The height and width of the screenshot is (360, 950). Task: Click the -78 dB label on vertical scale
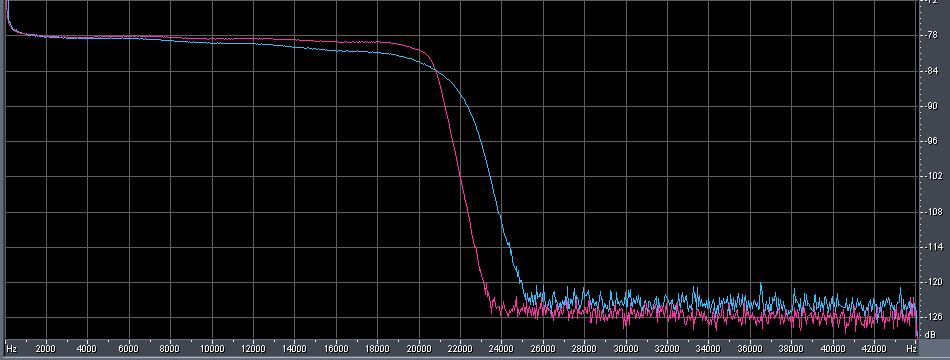(x=932, y=35)
